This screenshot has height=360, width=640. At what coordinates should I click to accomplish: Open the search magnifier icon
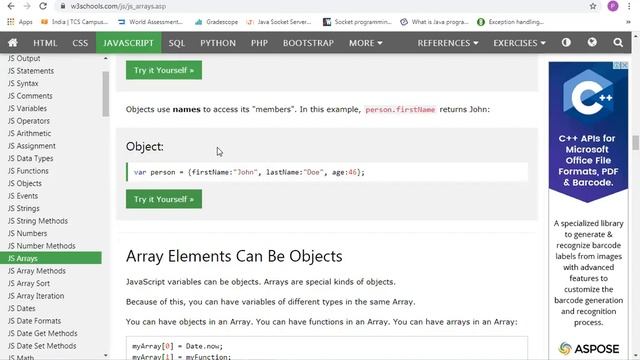click(x=618, y=42)
